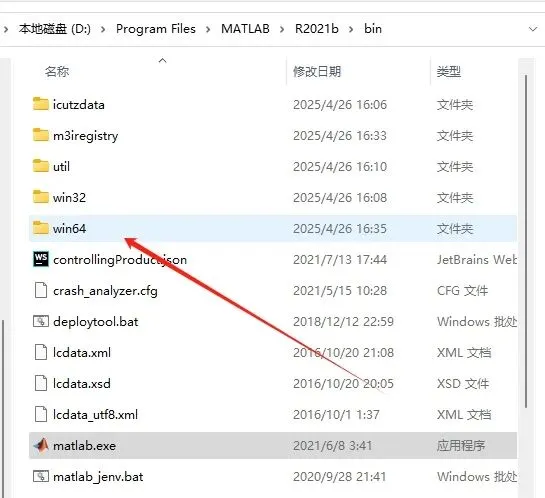The height and width of the screenshot is (498, 545).
Task: Open the address bar history dropdown
Action: (x=533, y=29)
